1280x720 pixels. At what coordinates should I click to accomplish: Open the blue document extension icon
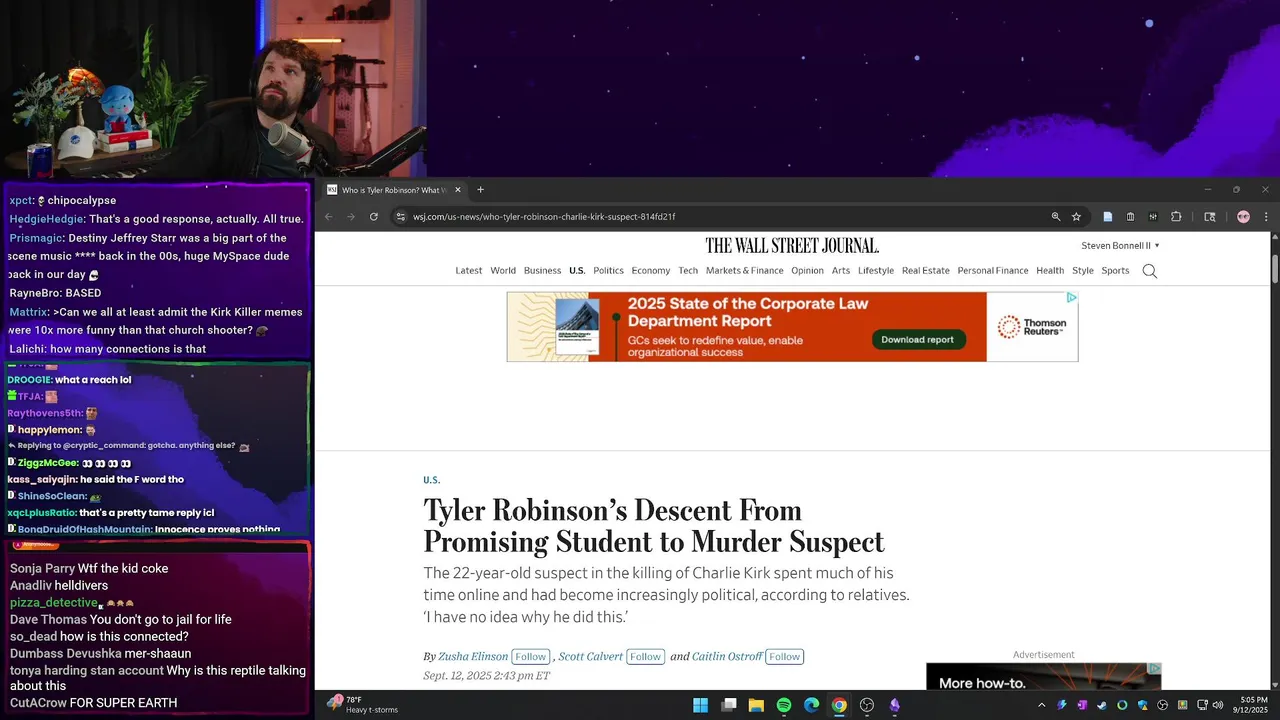[x=1108, y=216]
